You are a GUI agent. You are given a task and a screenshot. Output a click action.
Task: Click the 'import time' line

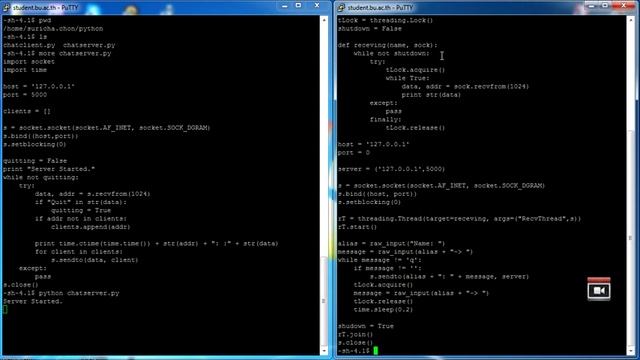pyautogui.click(x=25, y=70)
